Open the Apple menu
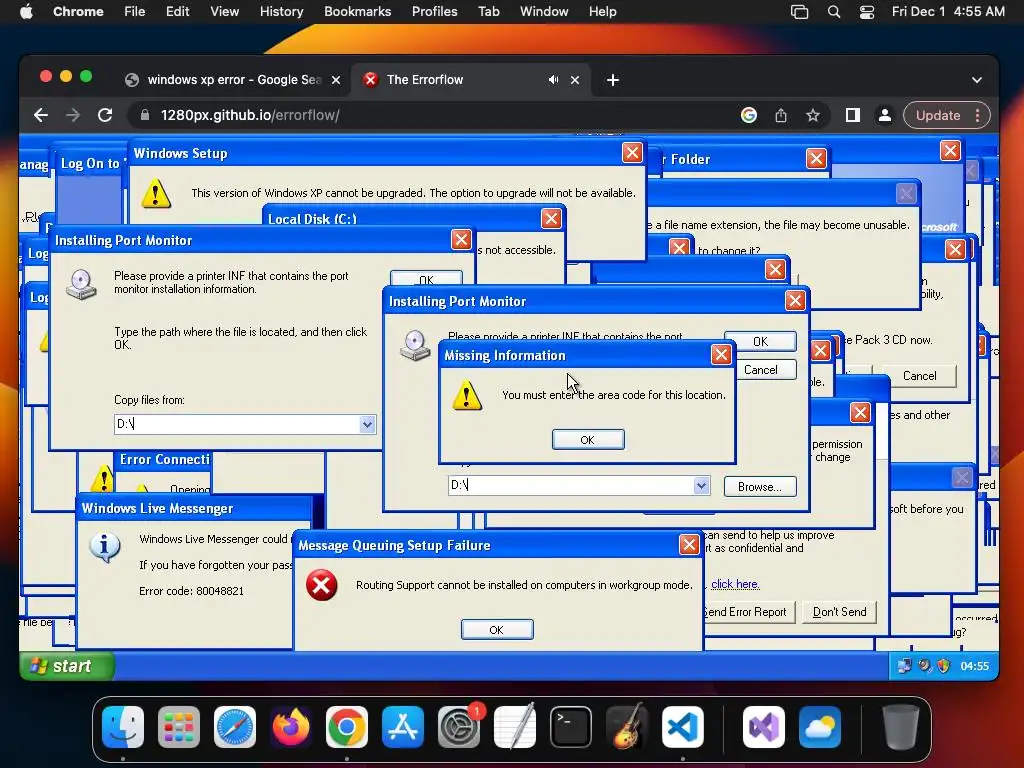 pos(26,12)
